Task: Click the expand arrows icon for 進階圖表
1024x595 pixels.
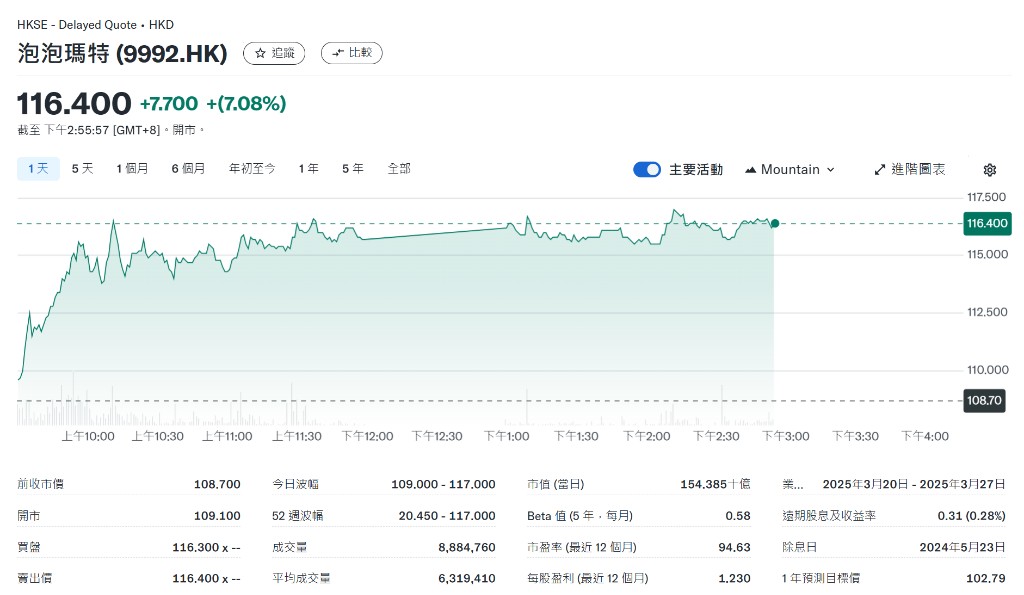Action: [x=880, y=170]
